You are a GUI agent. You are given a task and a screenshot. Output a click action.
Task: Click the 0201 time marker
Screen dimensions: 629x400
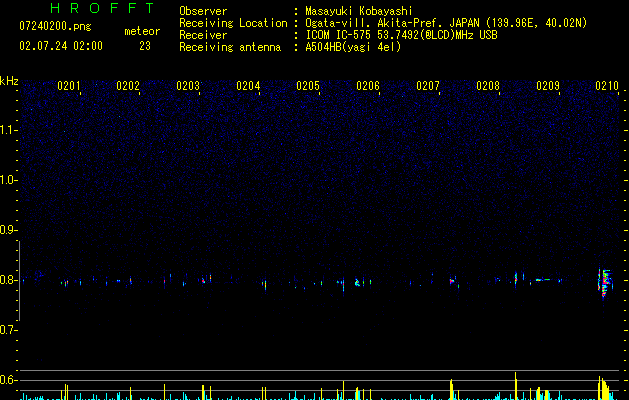coord(69,86)
